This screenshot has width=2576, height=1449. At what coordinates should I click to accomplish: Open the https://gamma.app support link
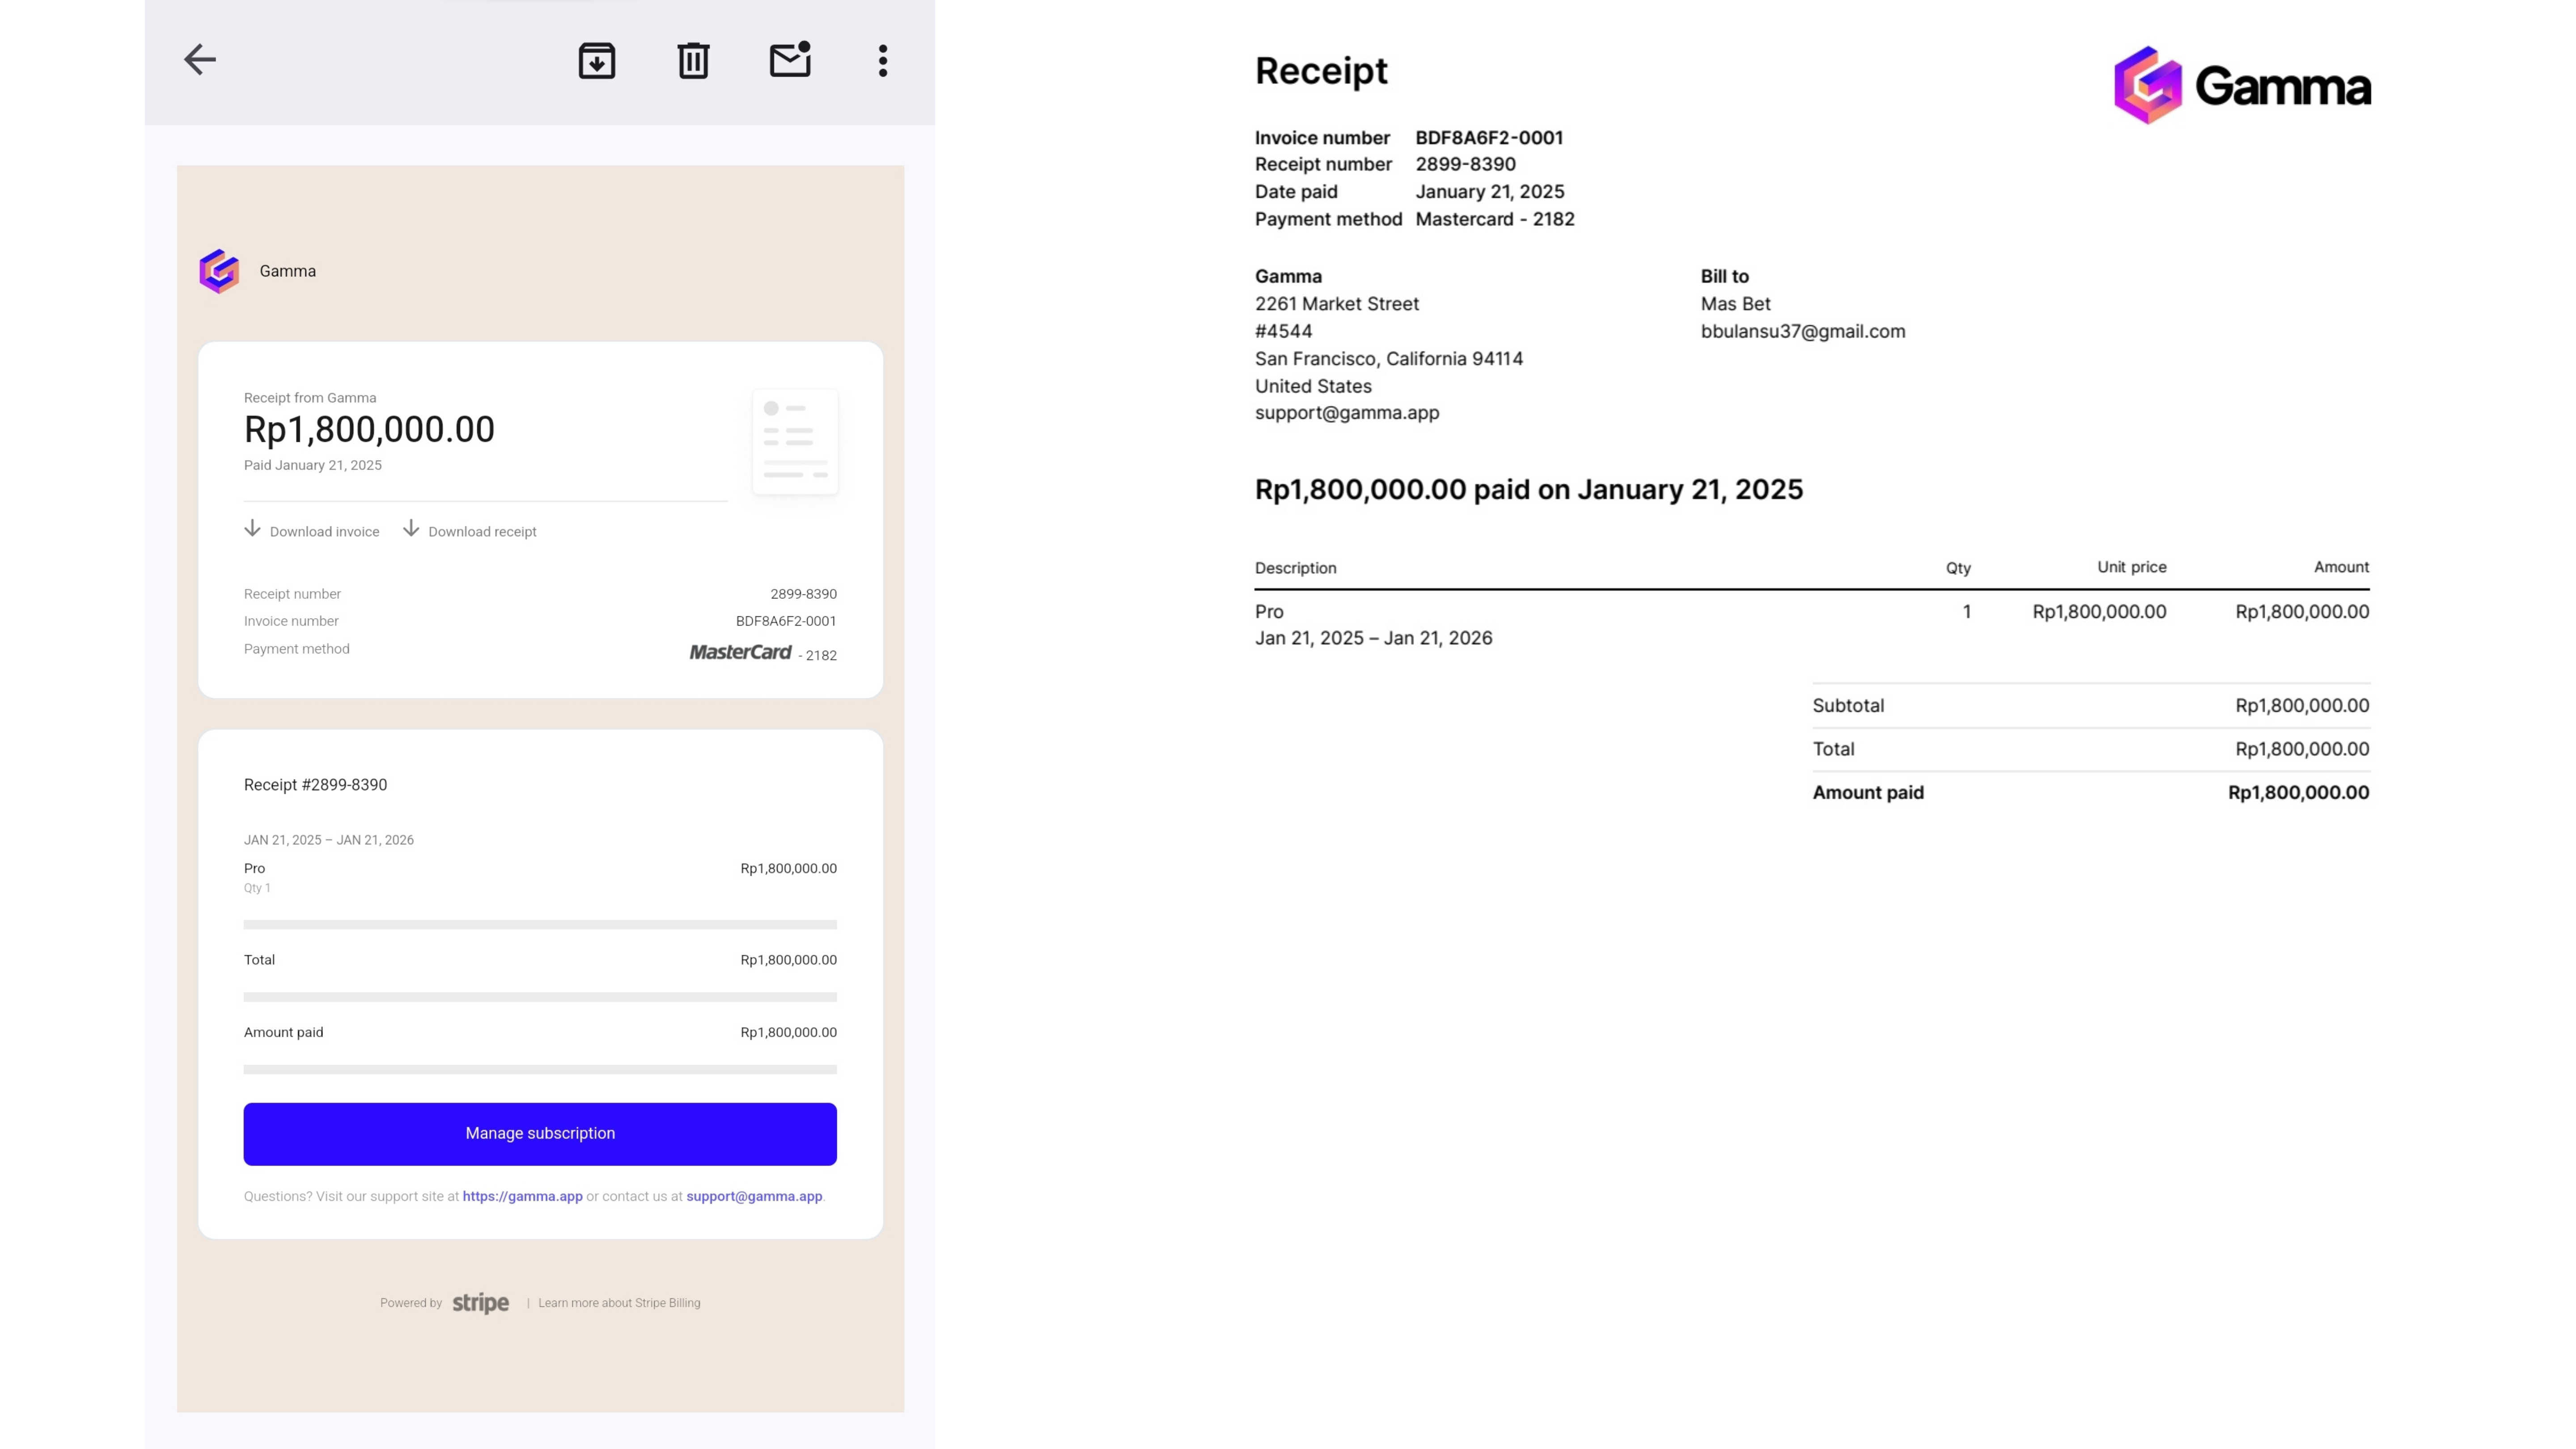coord(522,1196)
